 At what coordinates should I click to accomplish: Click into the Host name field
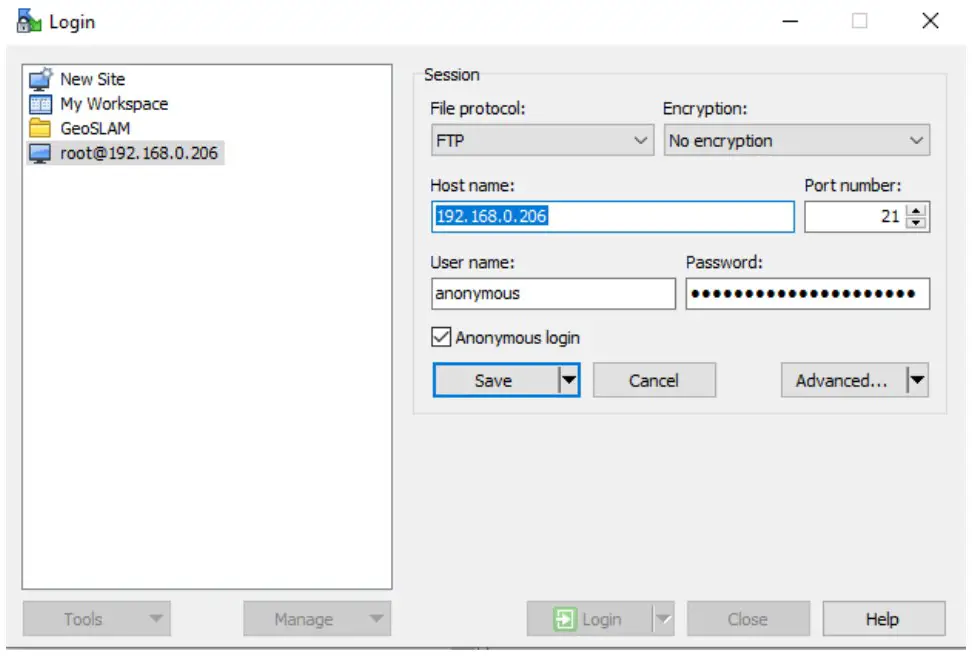pos(612,216)
